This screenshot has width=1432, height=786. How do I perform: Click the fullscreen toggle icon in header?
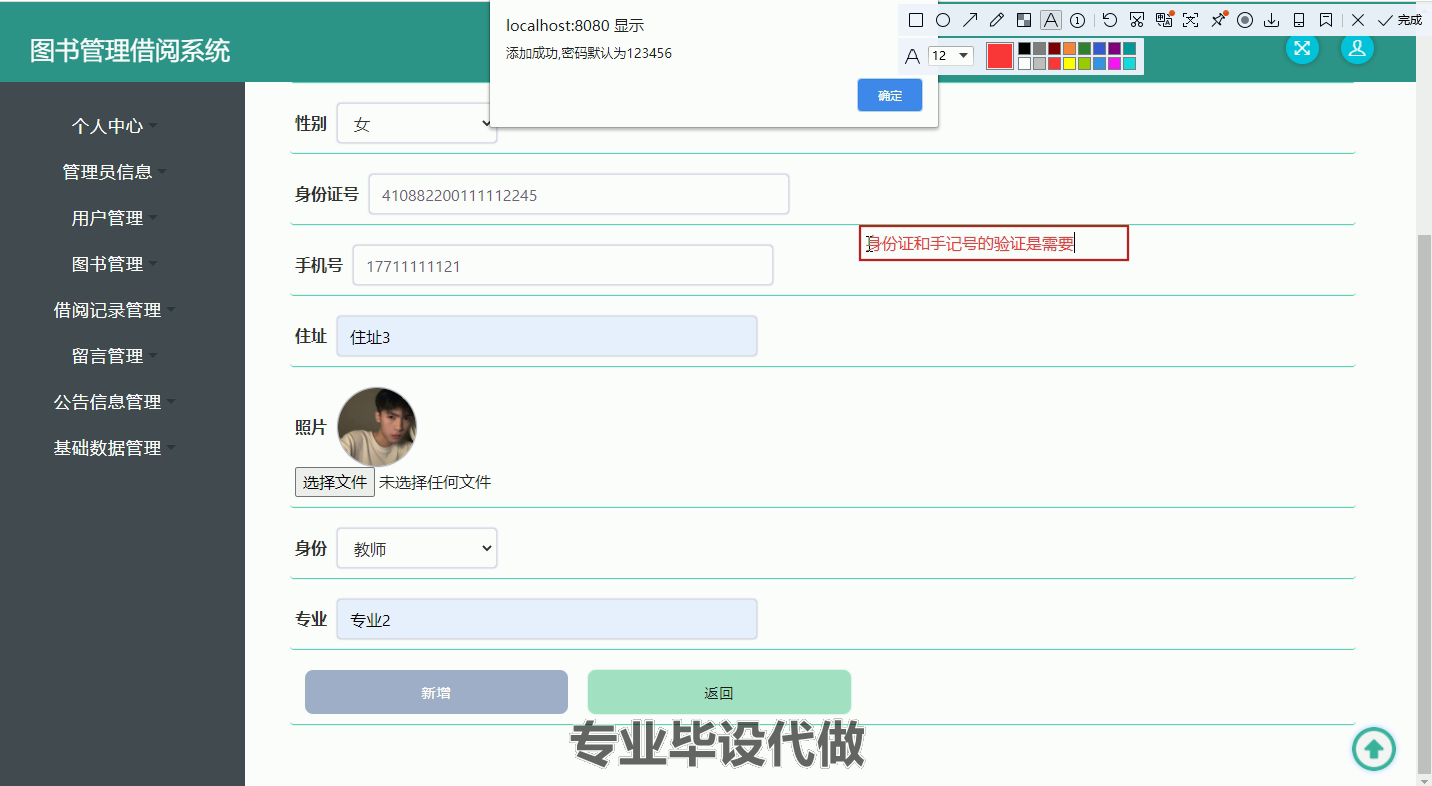coord(1302,48)
